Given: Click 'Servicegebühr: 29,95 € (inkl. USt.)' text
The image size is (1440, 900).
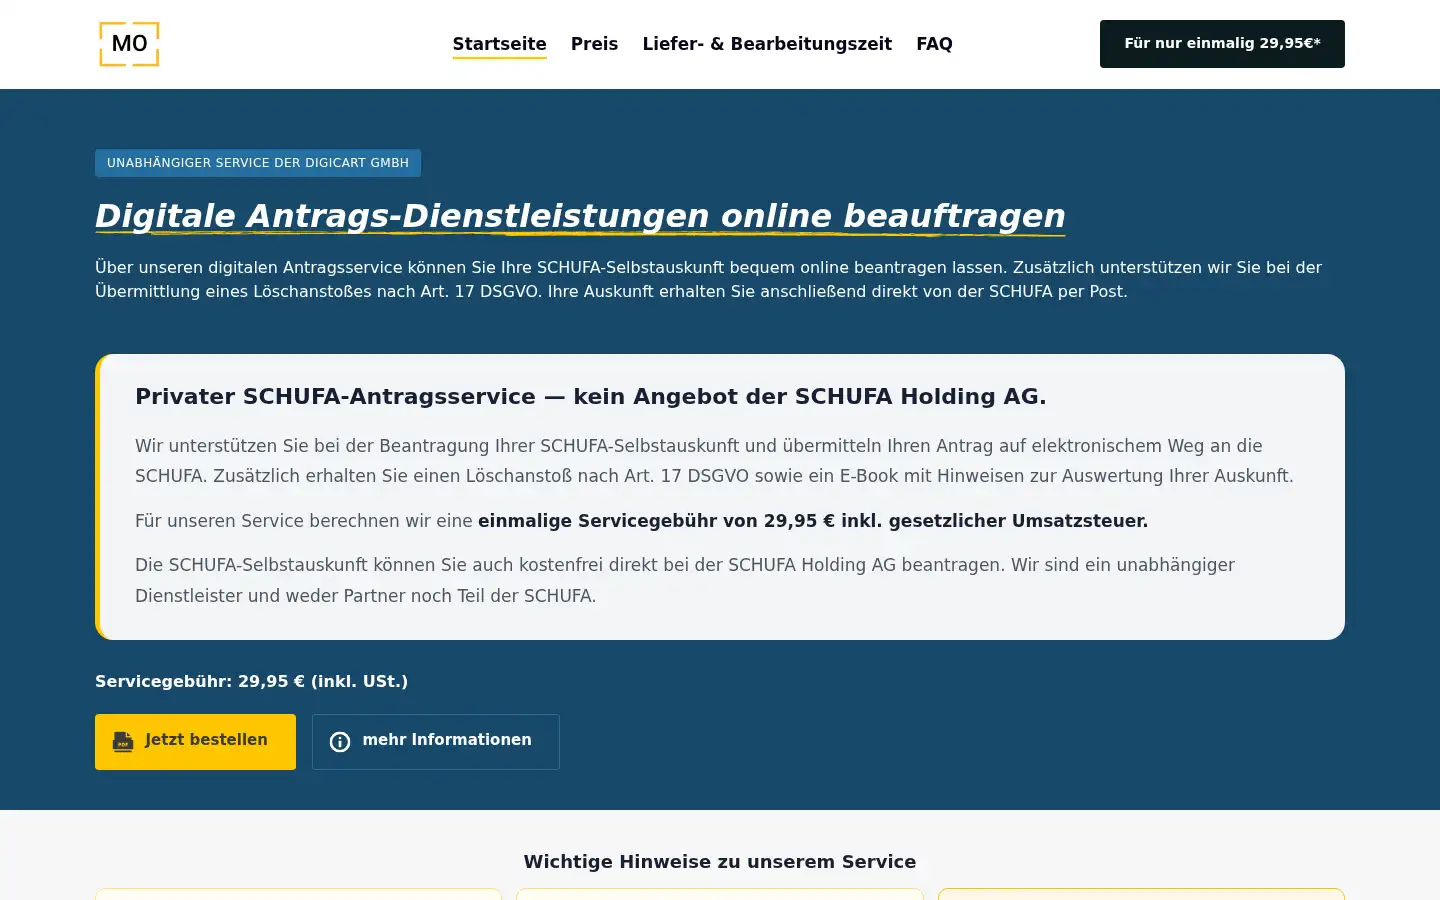Looking at the screenshot, I should [251, 681].
